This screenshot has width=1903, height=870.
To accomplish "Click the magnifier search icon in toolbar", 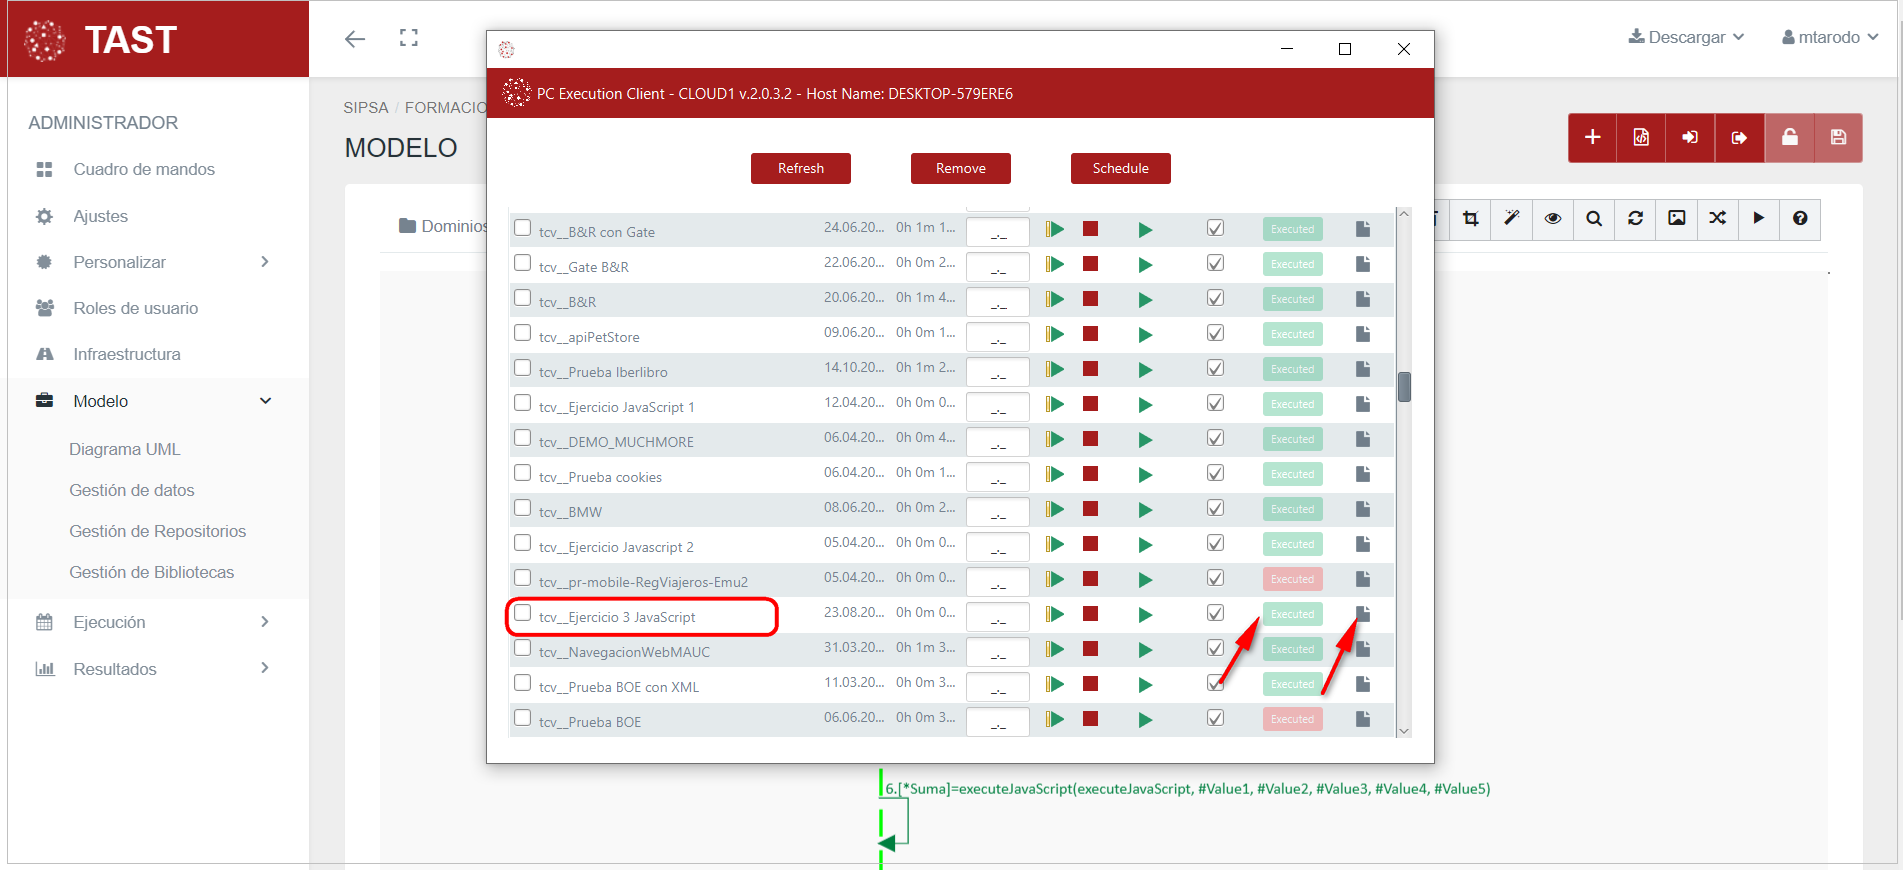I will [x=1594, y=219].
